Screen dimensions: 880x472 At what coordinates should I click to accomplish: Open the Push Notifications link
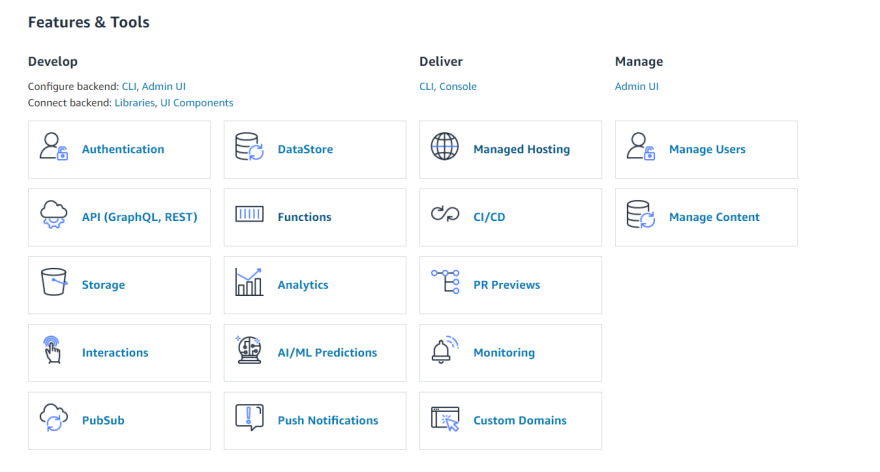[x=328, y=420]
